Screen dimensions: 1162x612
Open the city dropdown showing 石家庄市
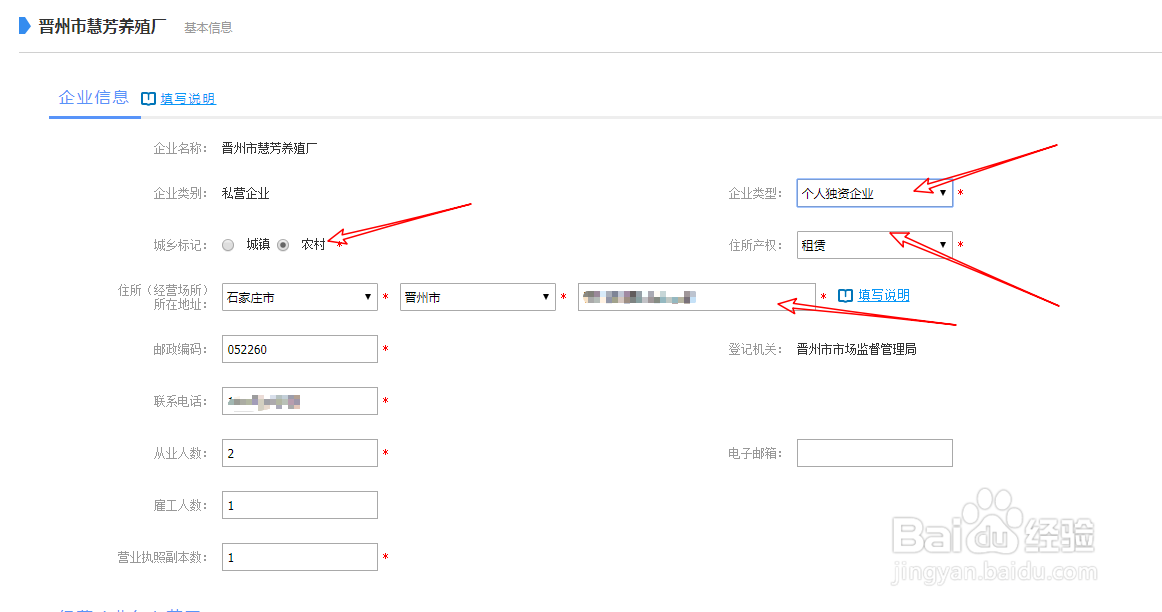[299, 297]
